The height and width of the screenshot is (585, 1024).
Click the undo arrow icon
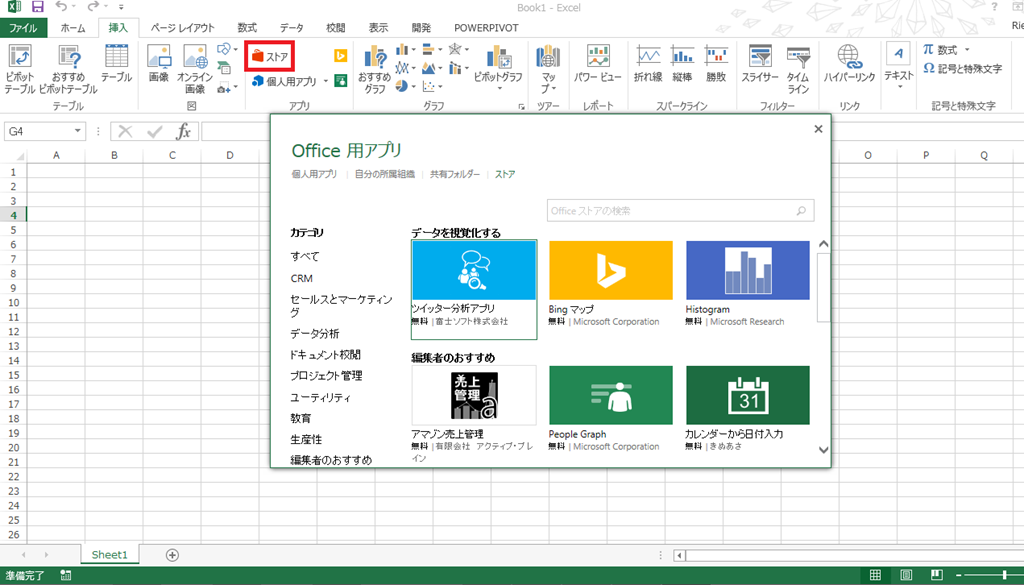[x=61, y=7]
